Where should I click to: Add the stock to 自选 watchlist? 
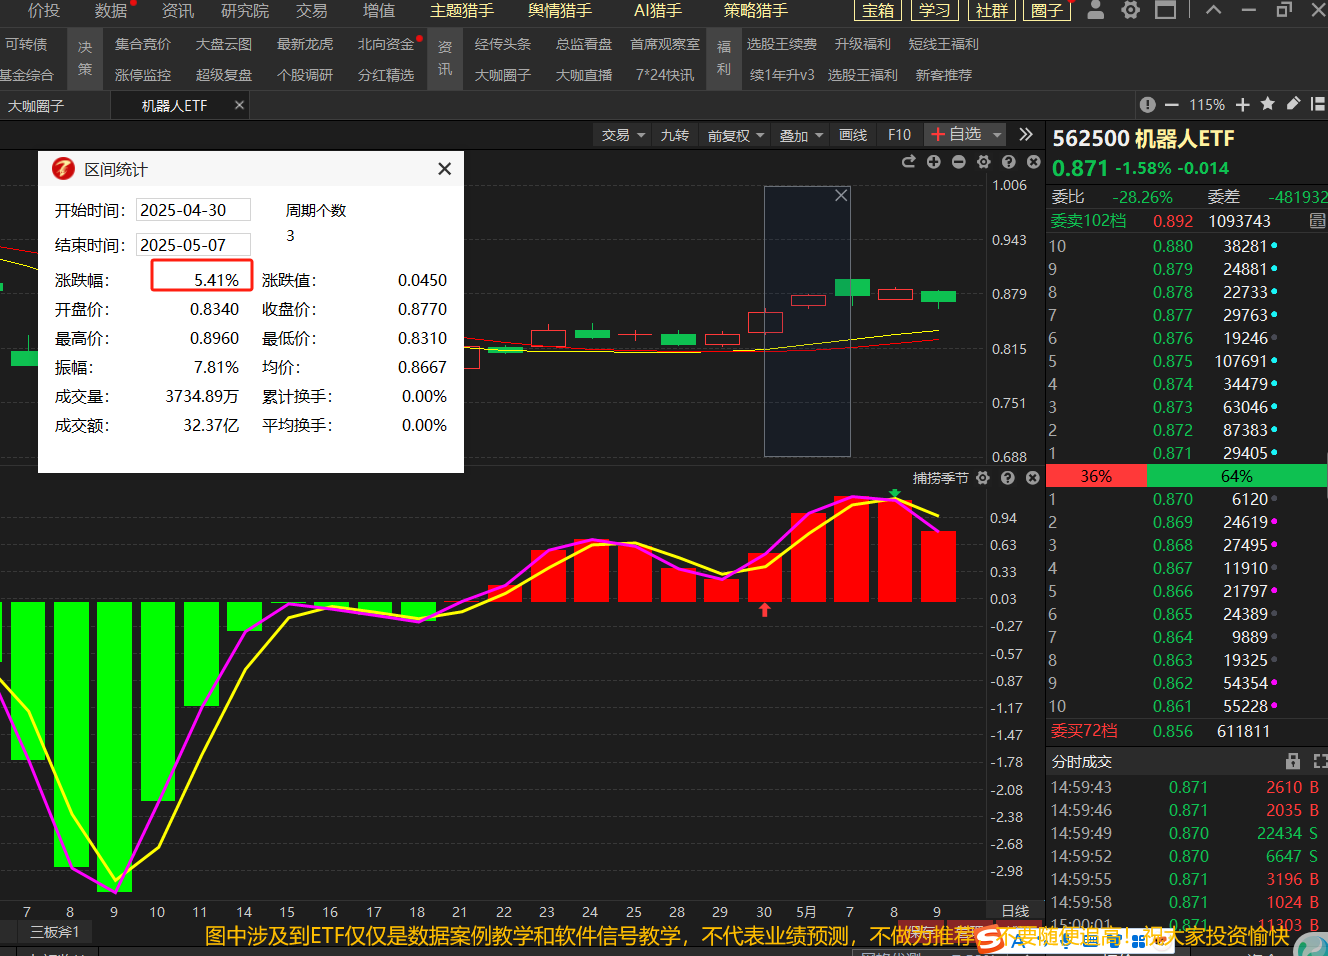pyautogui.click(x=956, y=134)
